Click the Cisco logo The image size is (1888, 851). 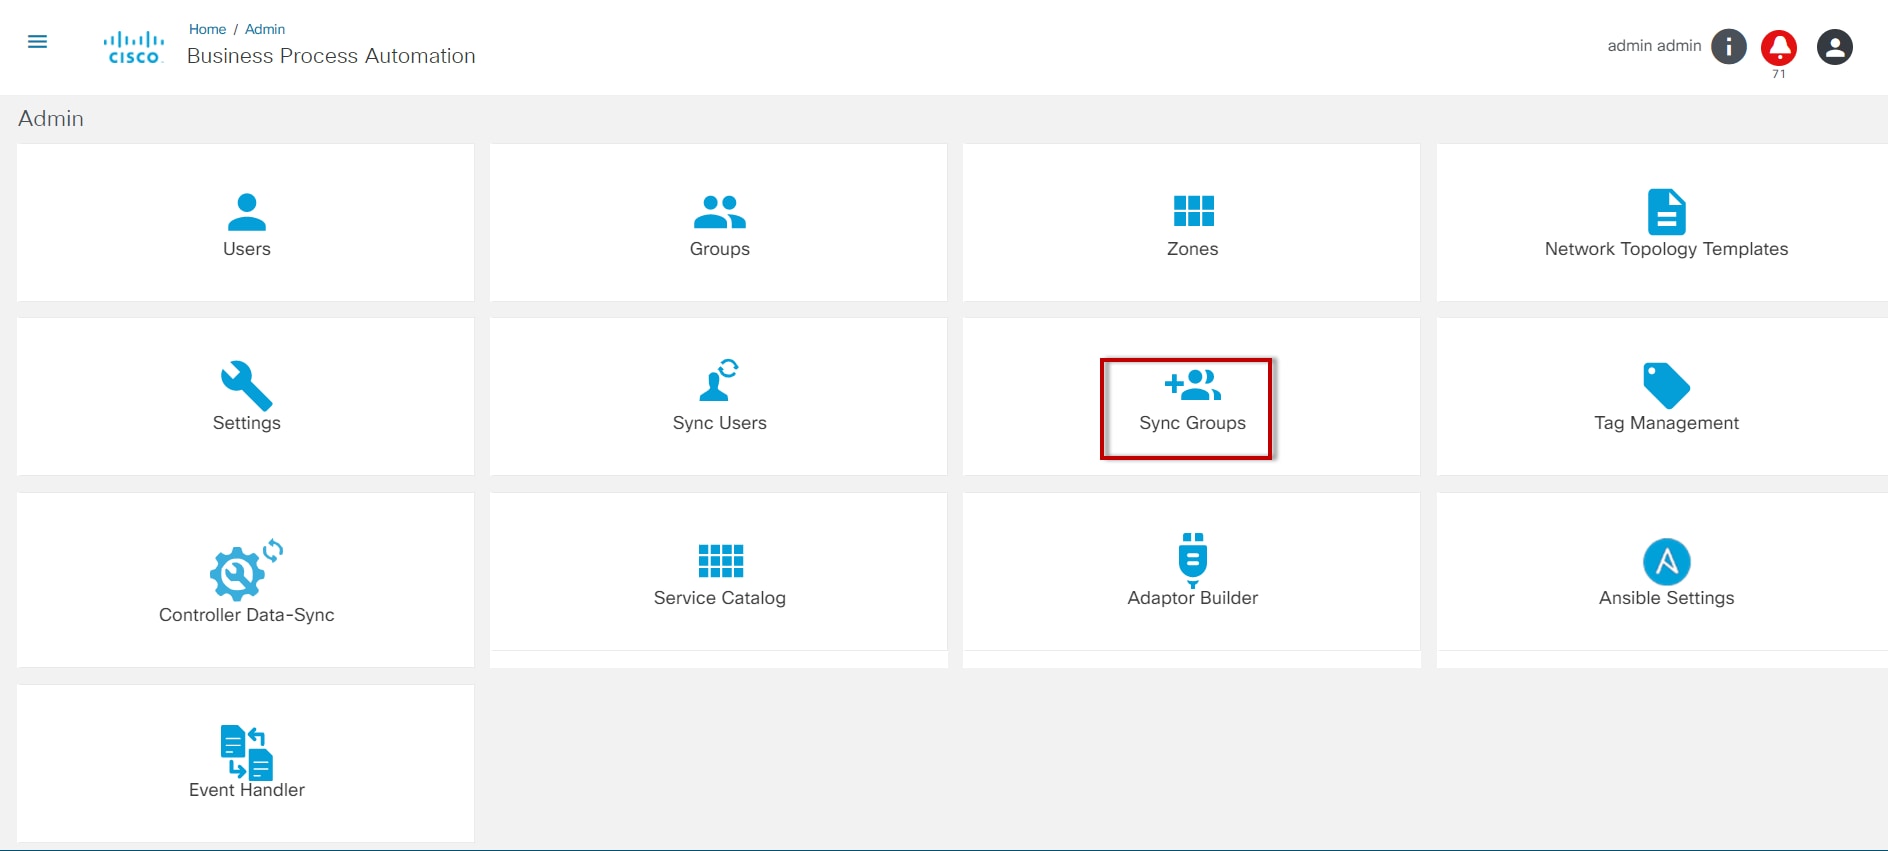tap(134, 47)
